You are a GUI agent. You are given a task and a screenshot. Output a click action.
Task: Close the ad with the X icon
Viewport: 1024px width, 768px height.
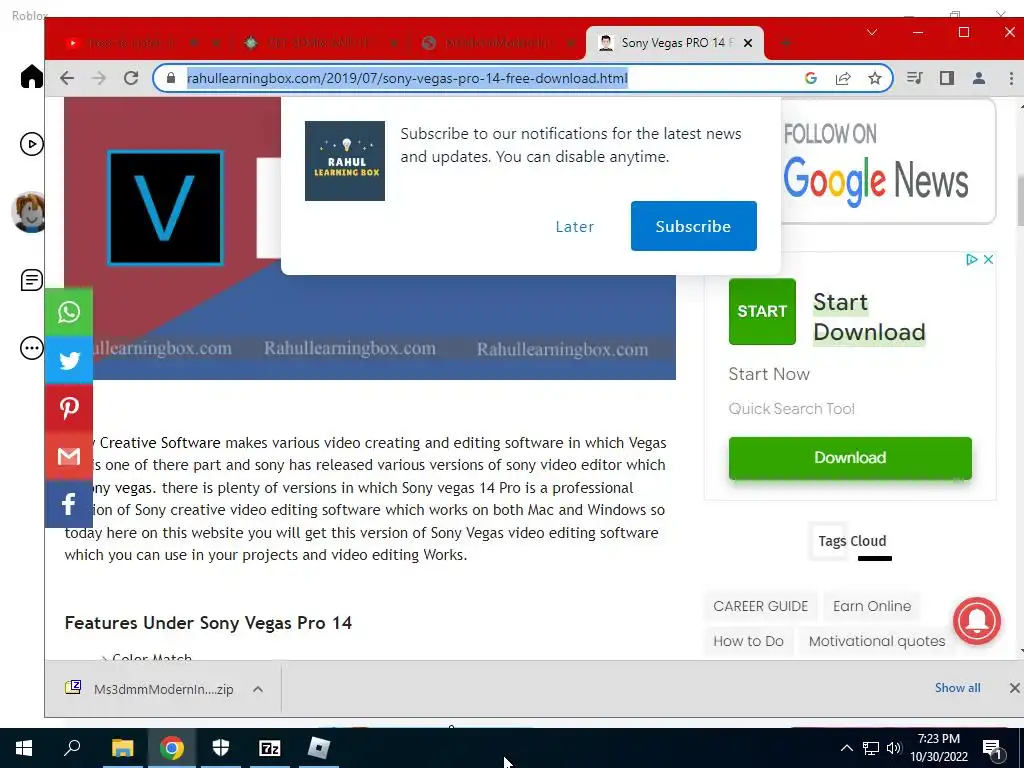tap(988, 259)
